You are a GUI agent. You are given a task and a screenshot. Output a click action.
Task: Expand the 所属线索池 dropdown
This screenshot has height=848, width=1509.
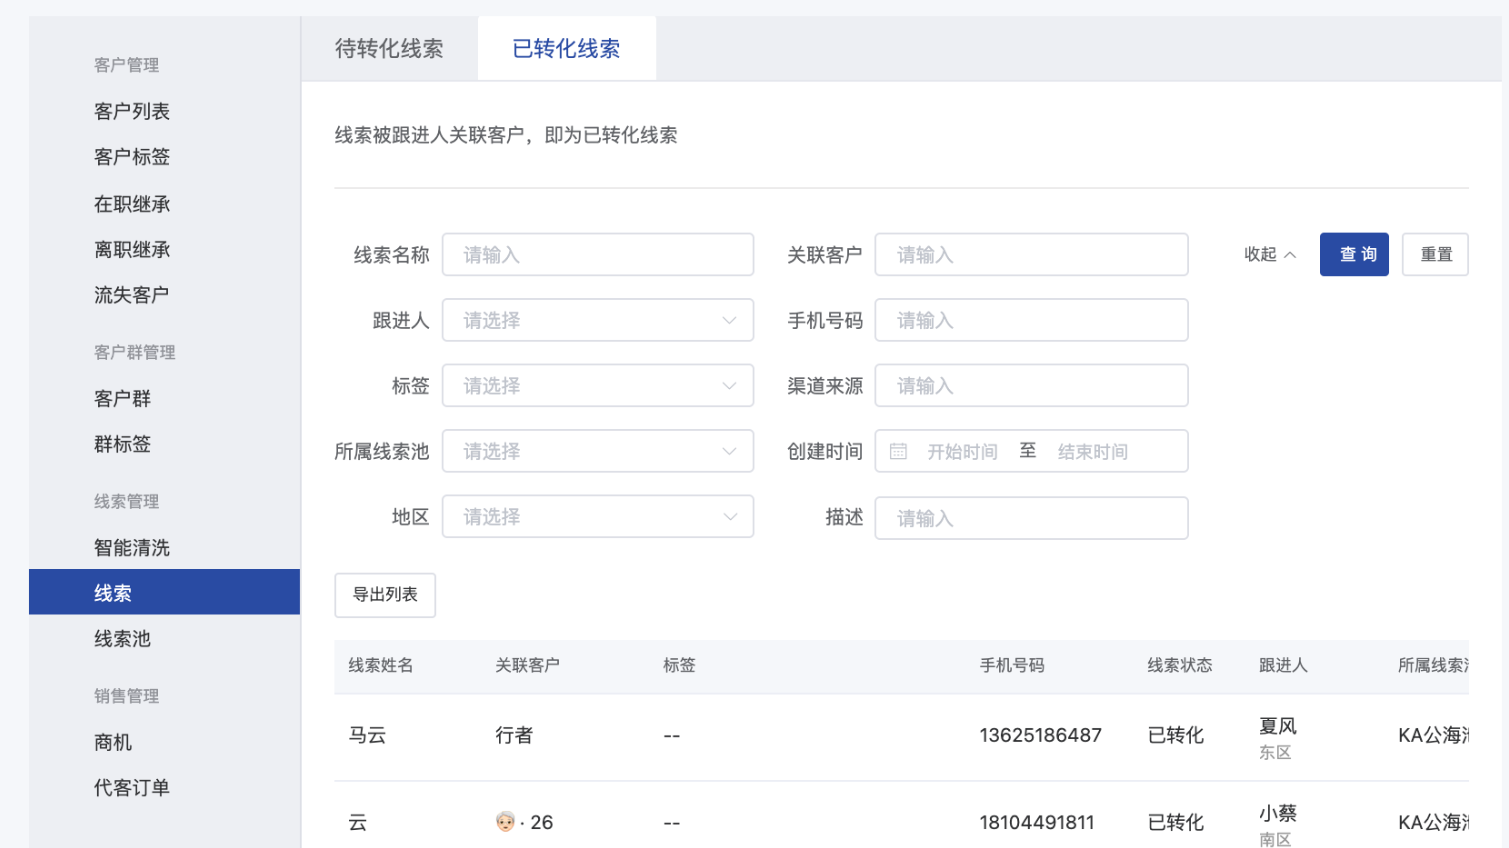point(598,451)
